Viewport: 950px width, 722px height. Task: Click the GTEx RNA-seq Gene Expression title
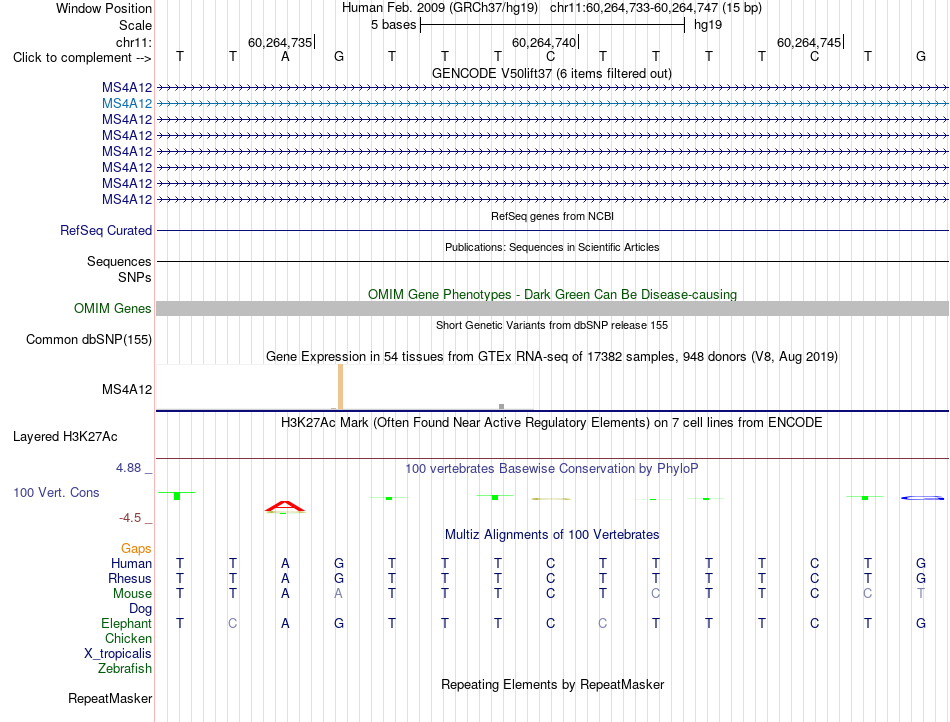[552, 356]
